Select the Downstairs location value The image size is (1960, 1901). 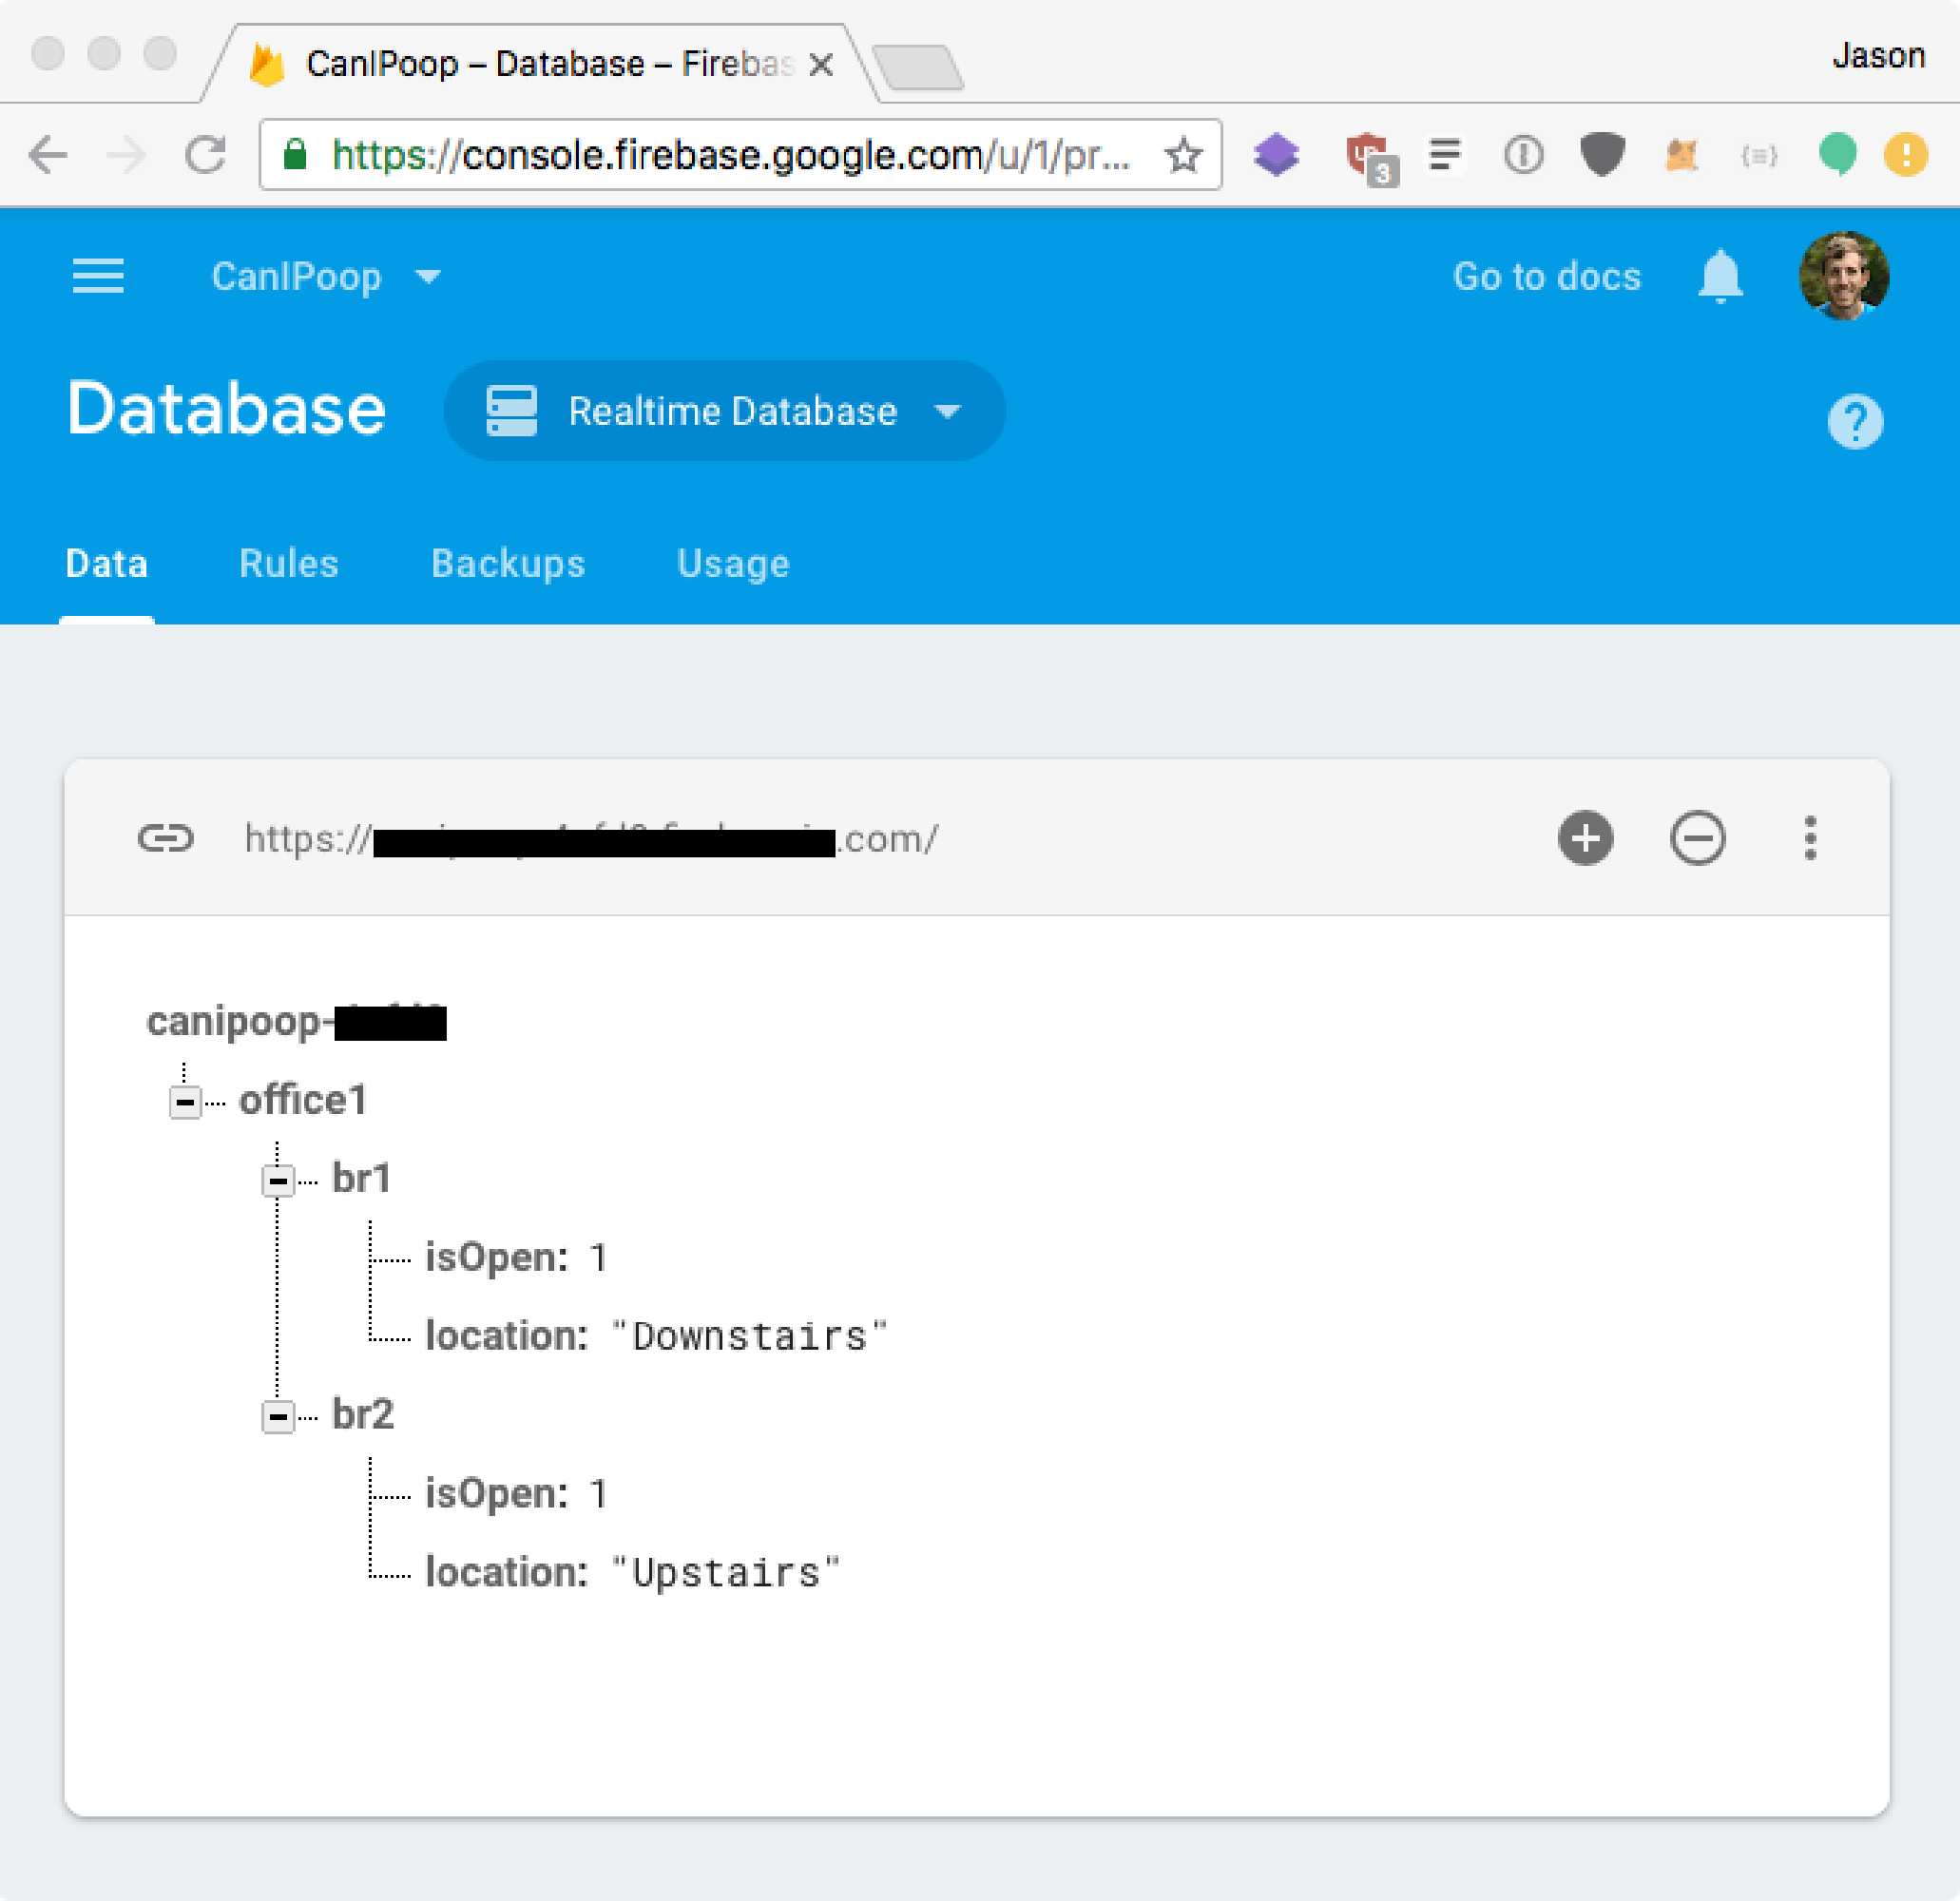pyautogui.click(x=749, y=1336)
